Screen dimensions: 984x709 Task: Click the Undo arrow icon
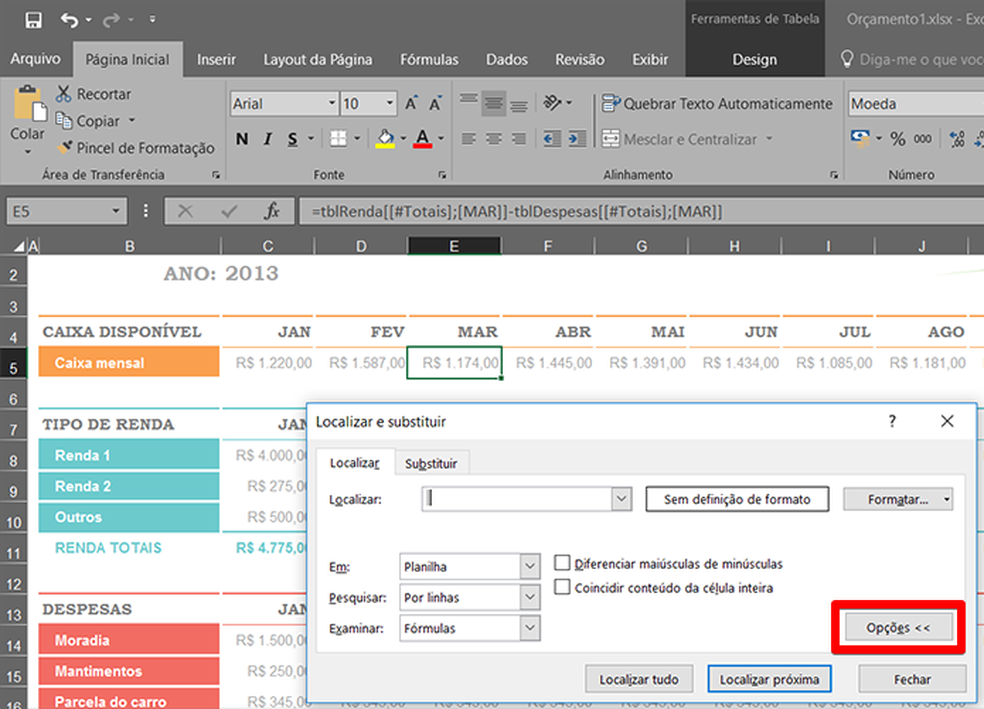coord(69,20)
